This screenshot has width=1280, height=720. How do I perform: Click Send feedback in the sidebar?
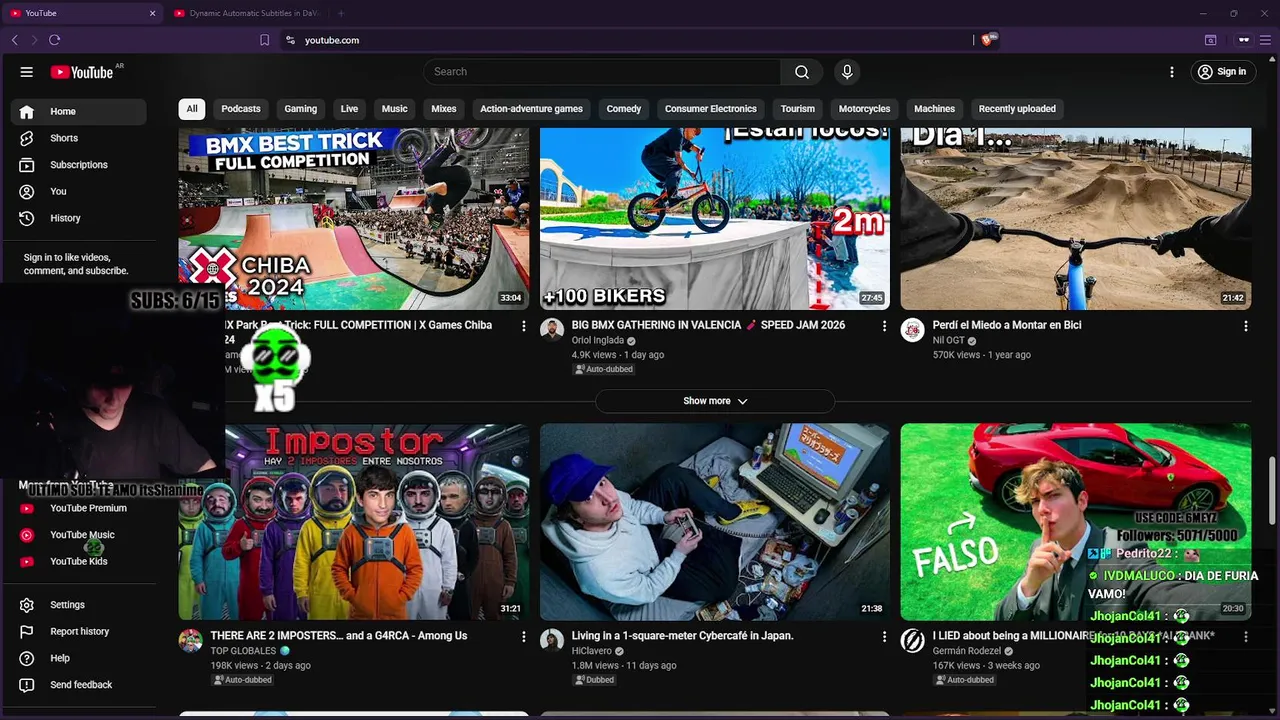click(78, 685)
